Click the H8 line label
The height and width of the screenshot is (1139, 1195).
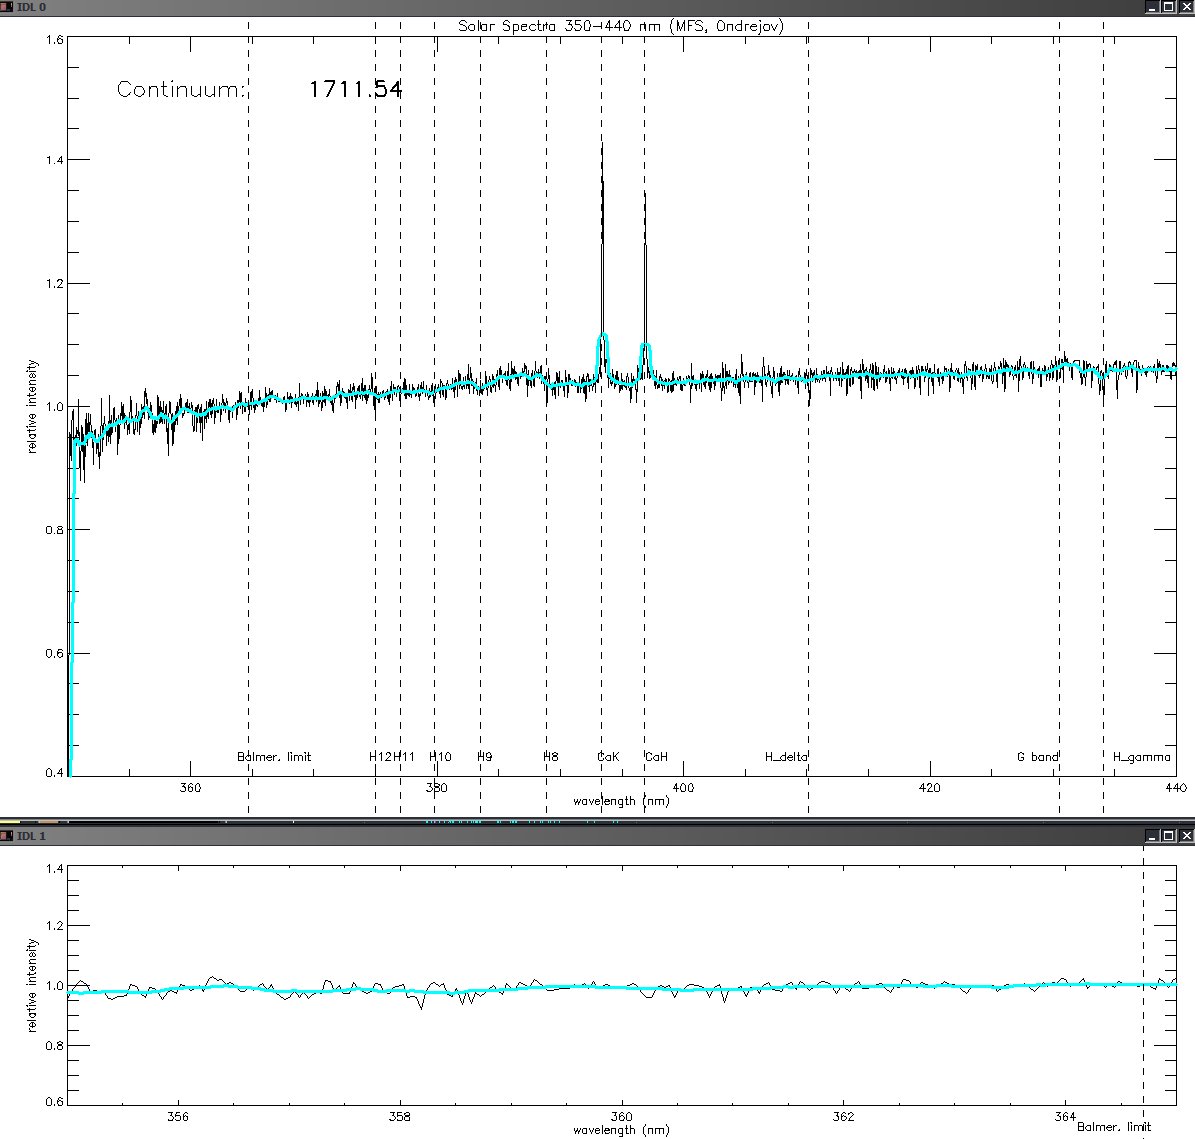[550, 757]
